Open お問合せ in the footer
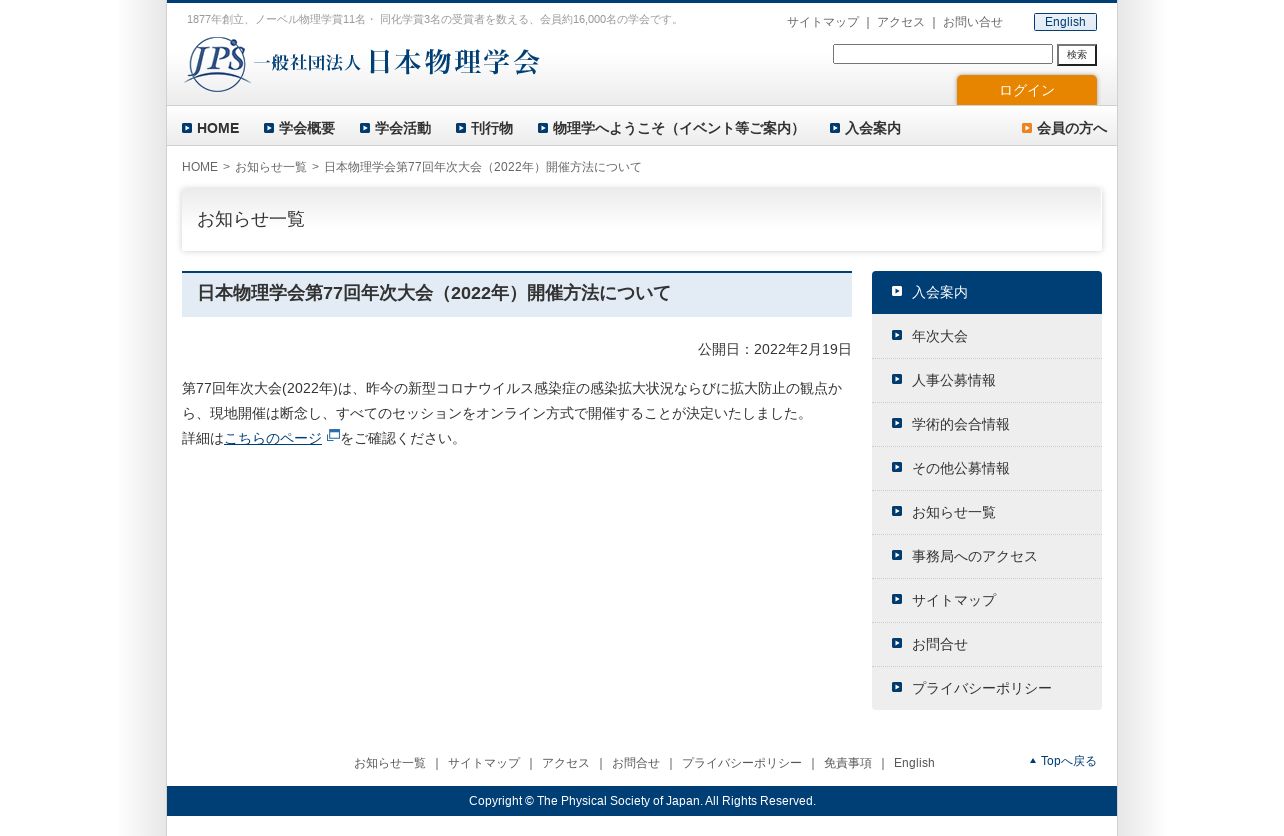Image resolution: width=1284 pixels, height=836 pixels. point(636,763)
